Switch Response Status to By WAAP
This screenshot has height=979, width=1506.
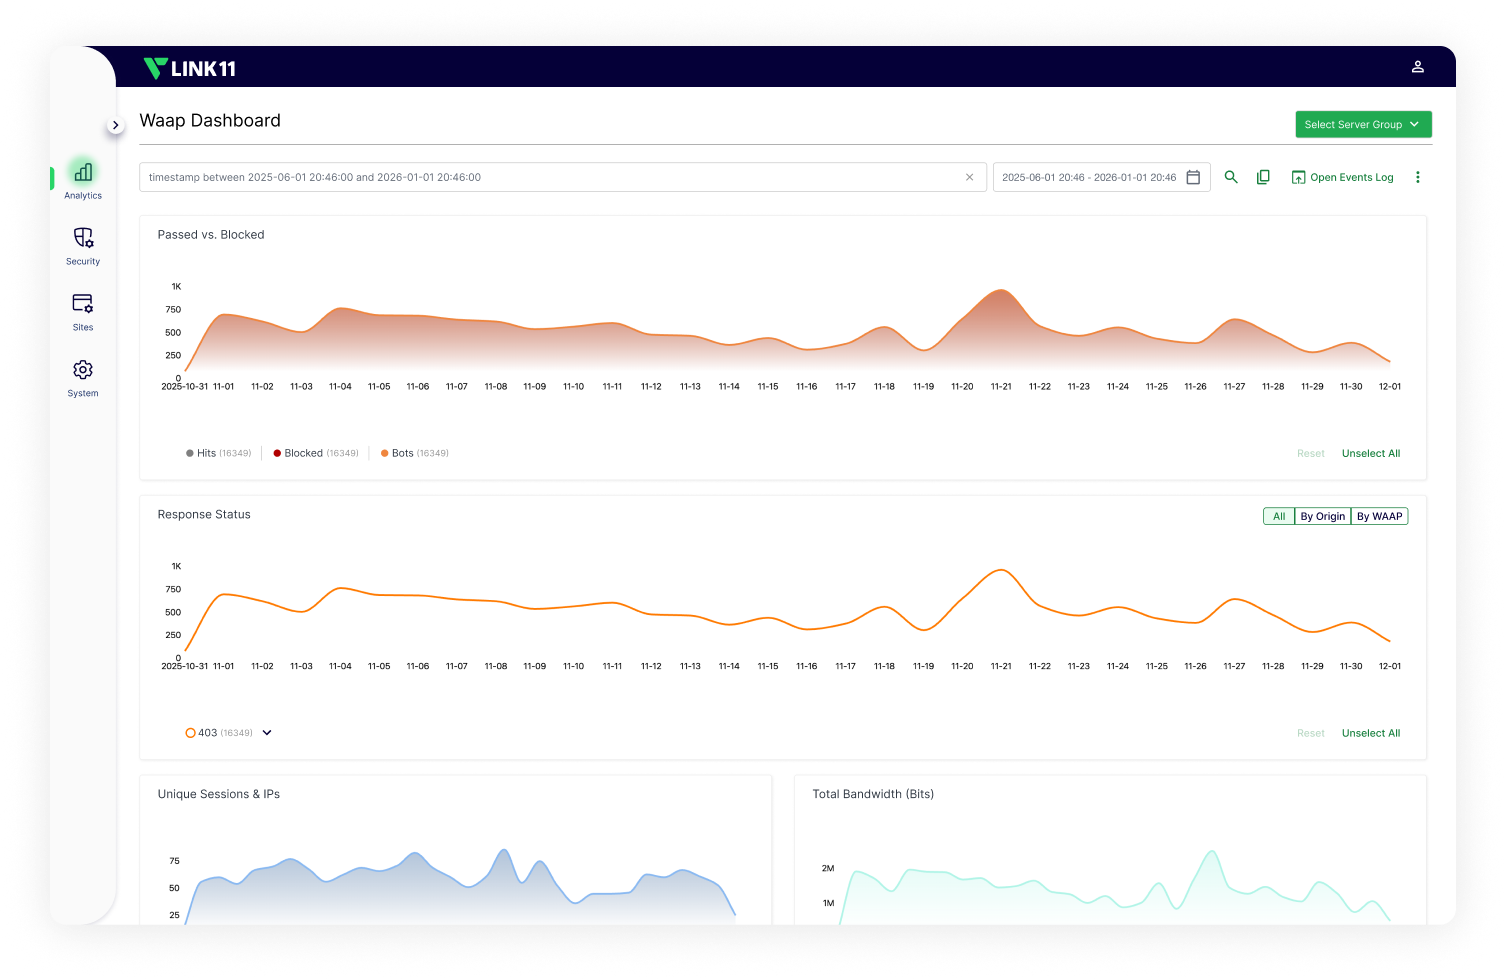tap(1379, 516)
